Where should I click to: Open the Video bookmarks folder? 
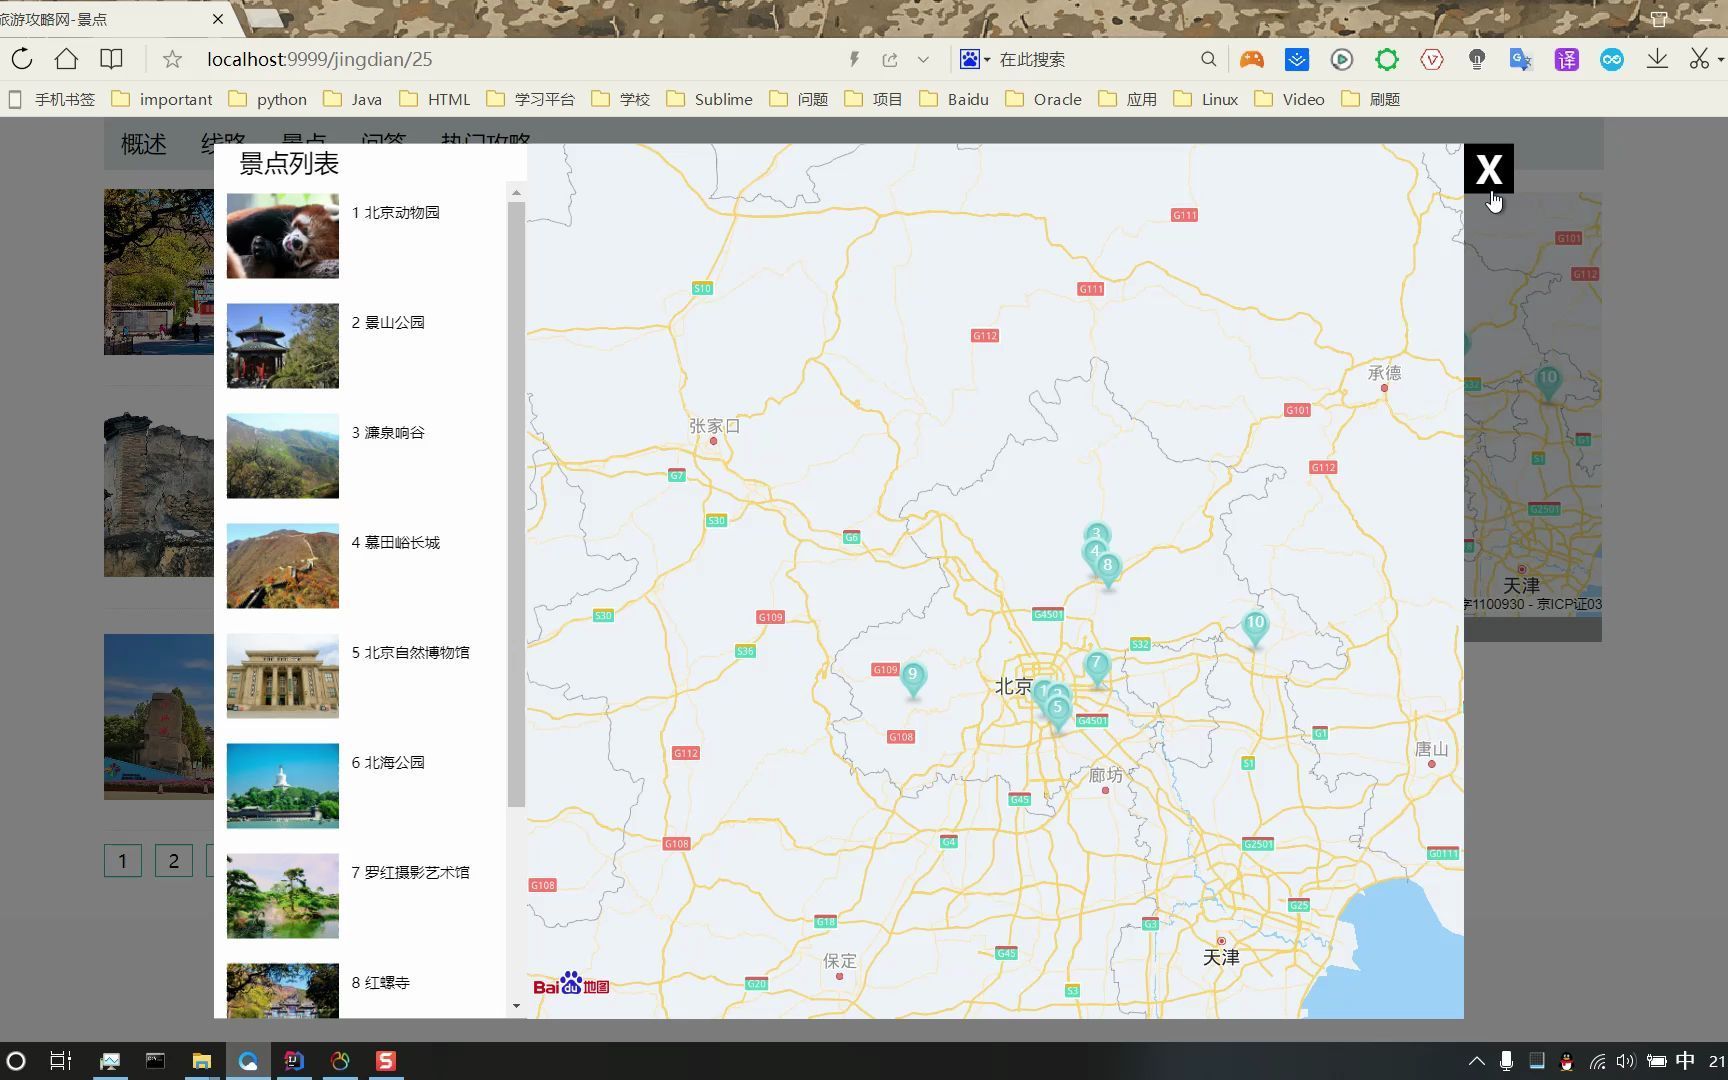(x=1289, y=99)
